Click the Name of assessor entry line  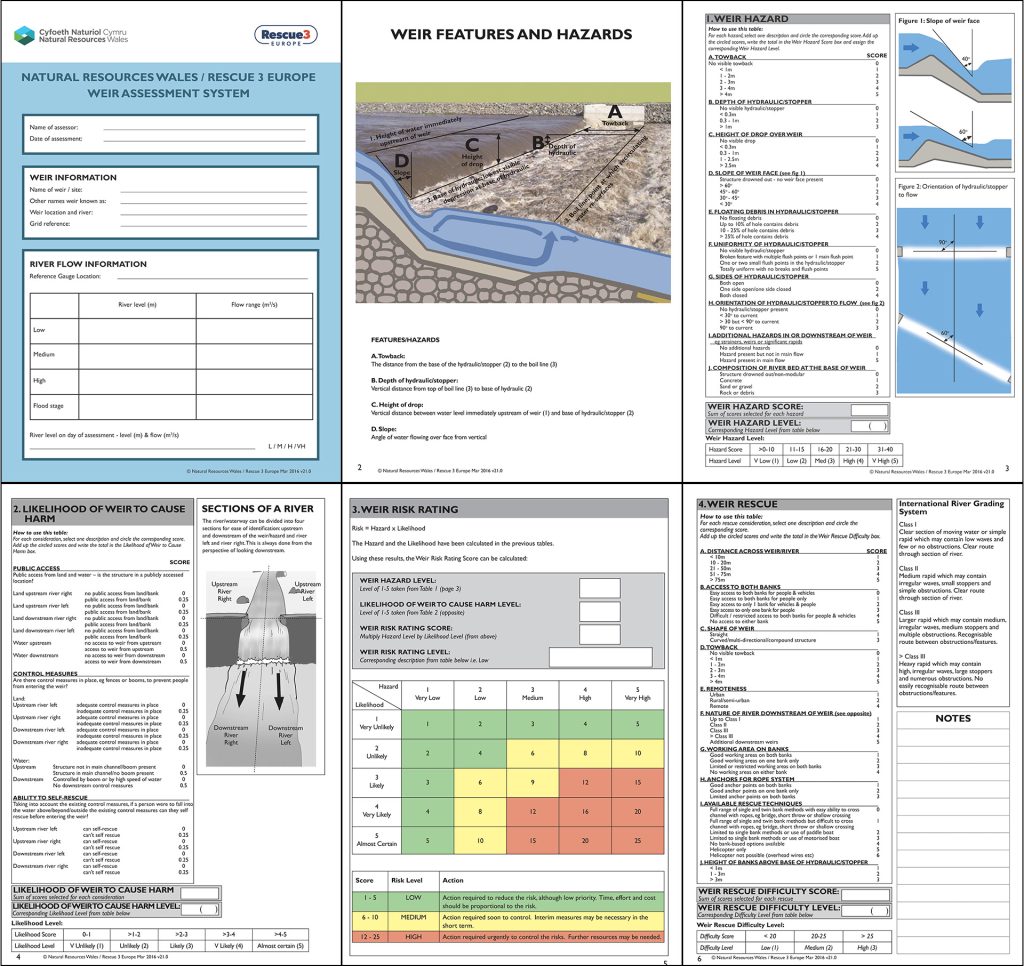click(x=204, y=129)
